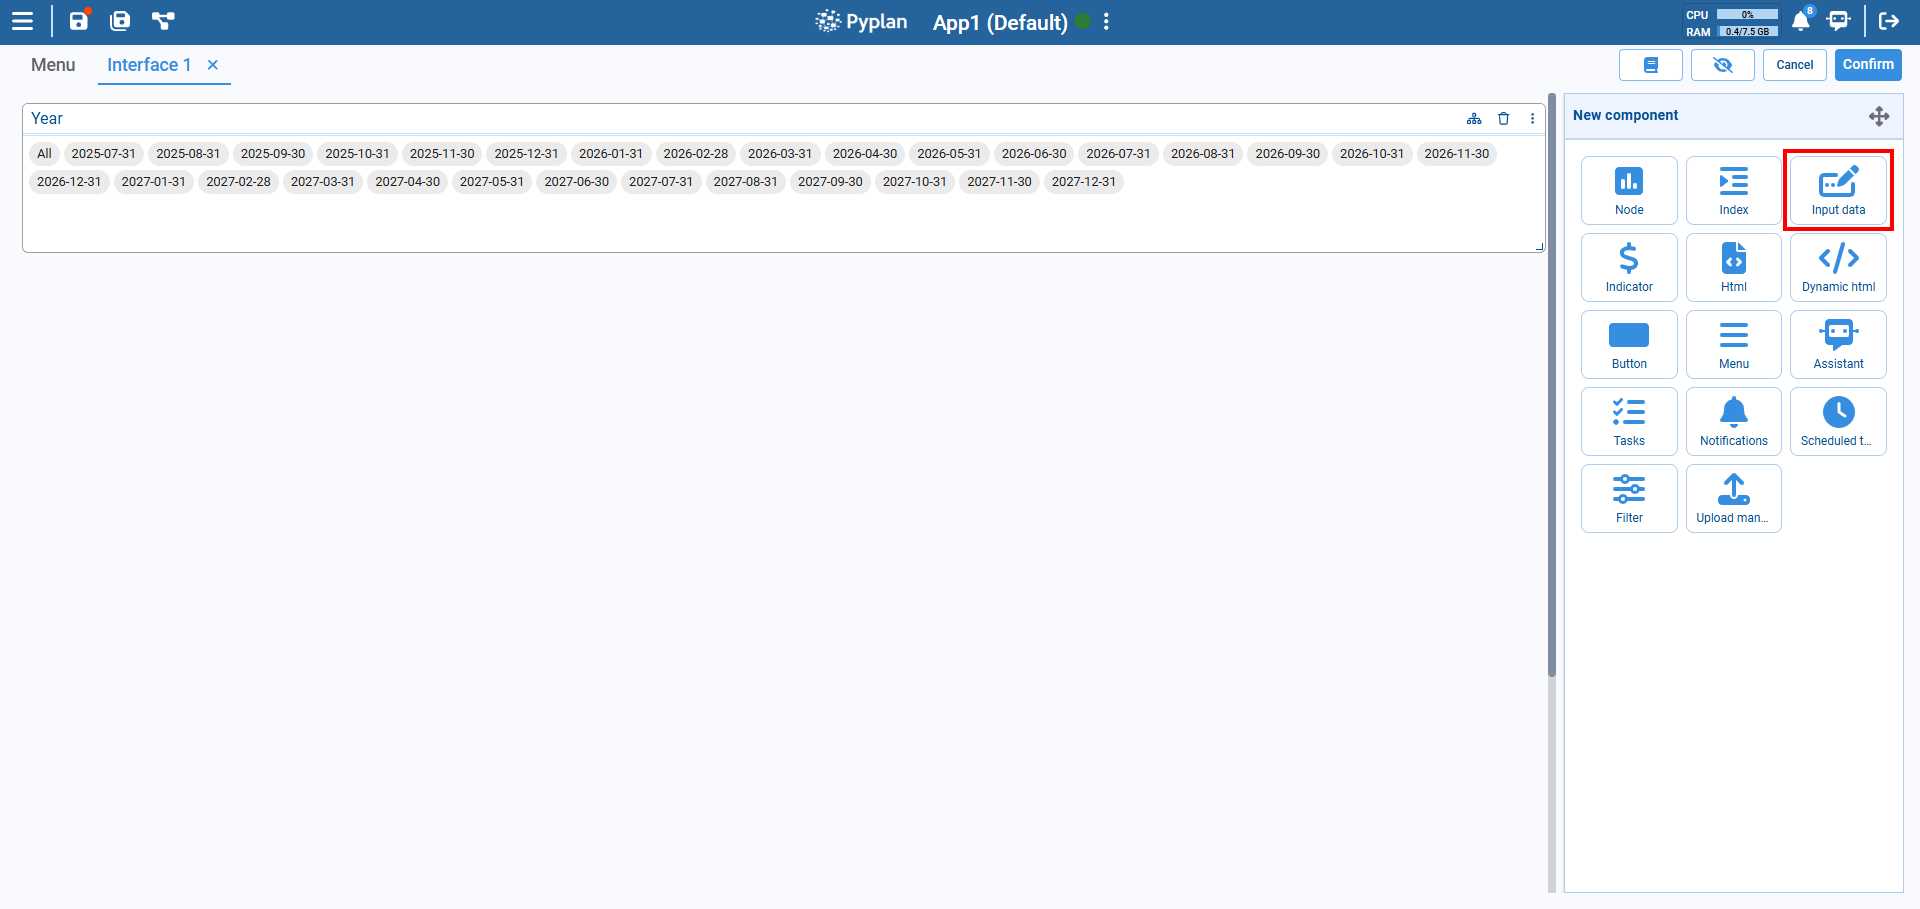Open the App1 options menu beside the title

(1105, 22)
